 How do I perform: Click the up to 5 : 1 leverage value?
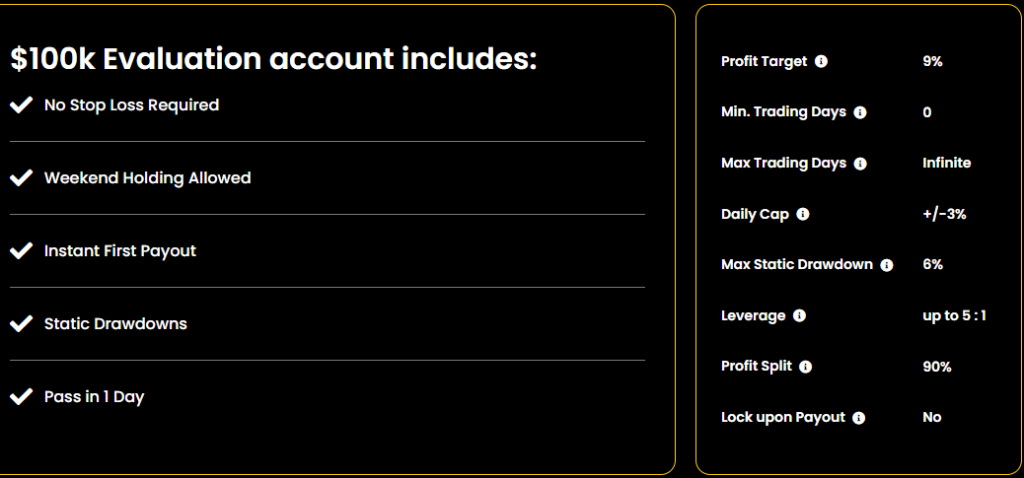[954, 316]
